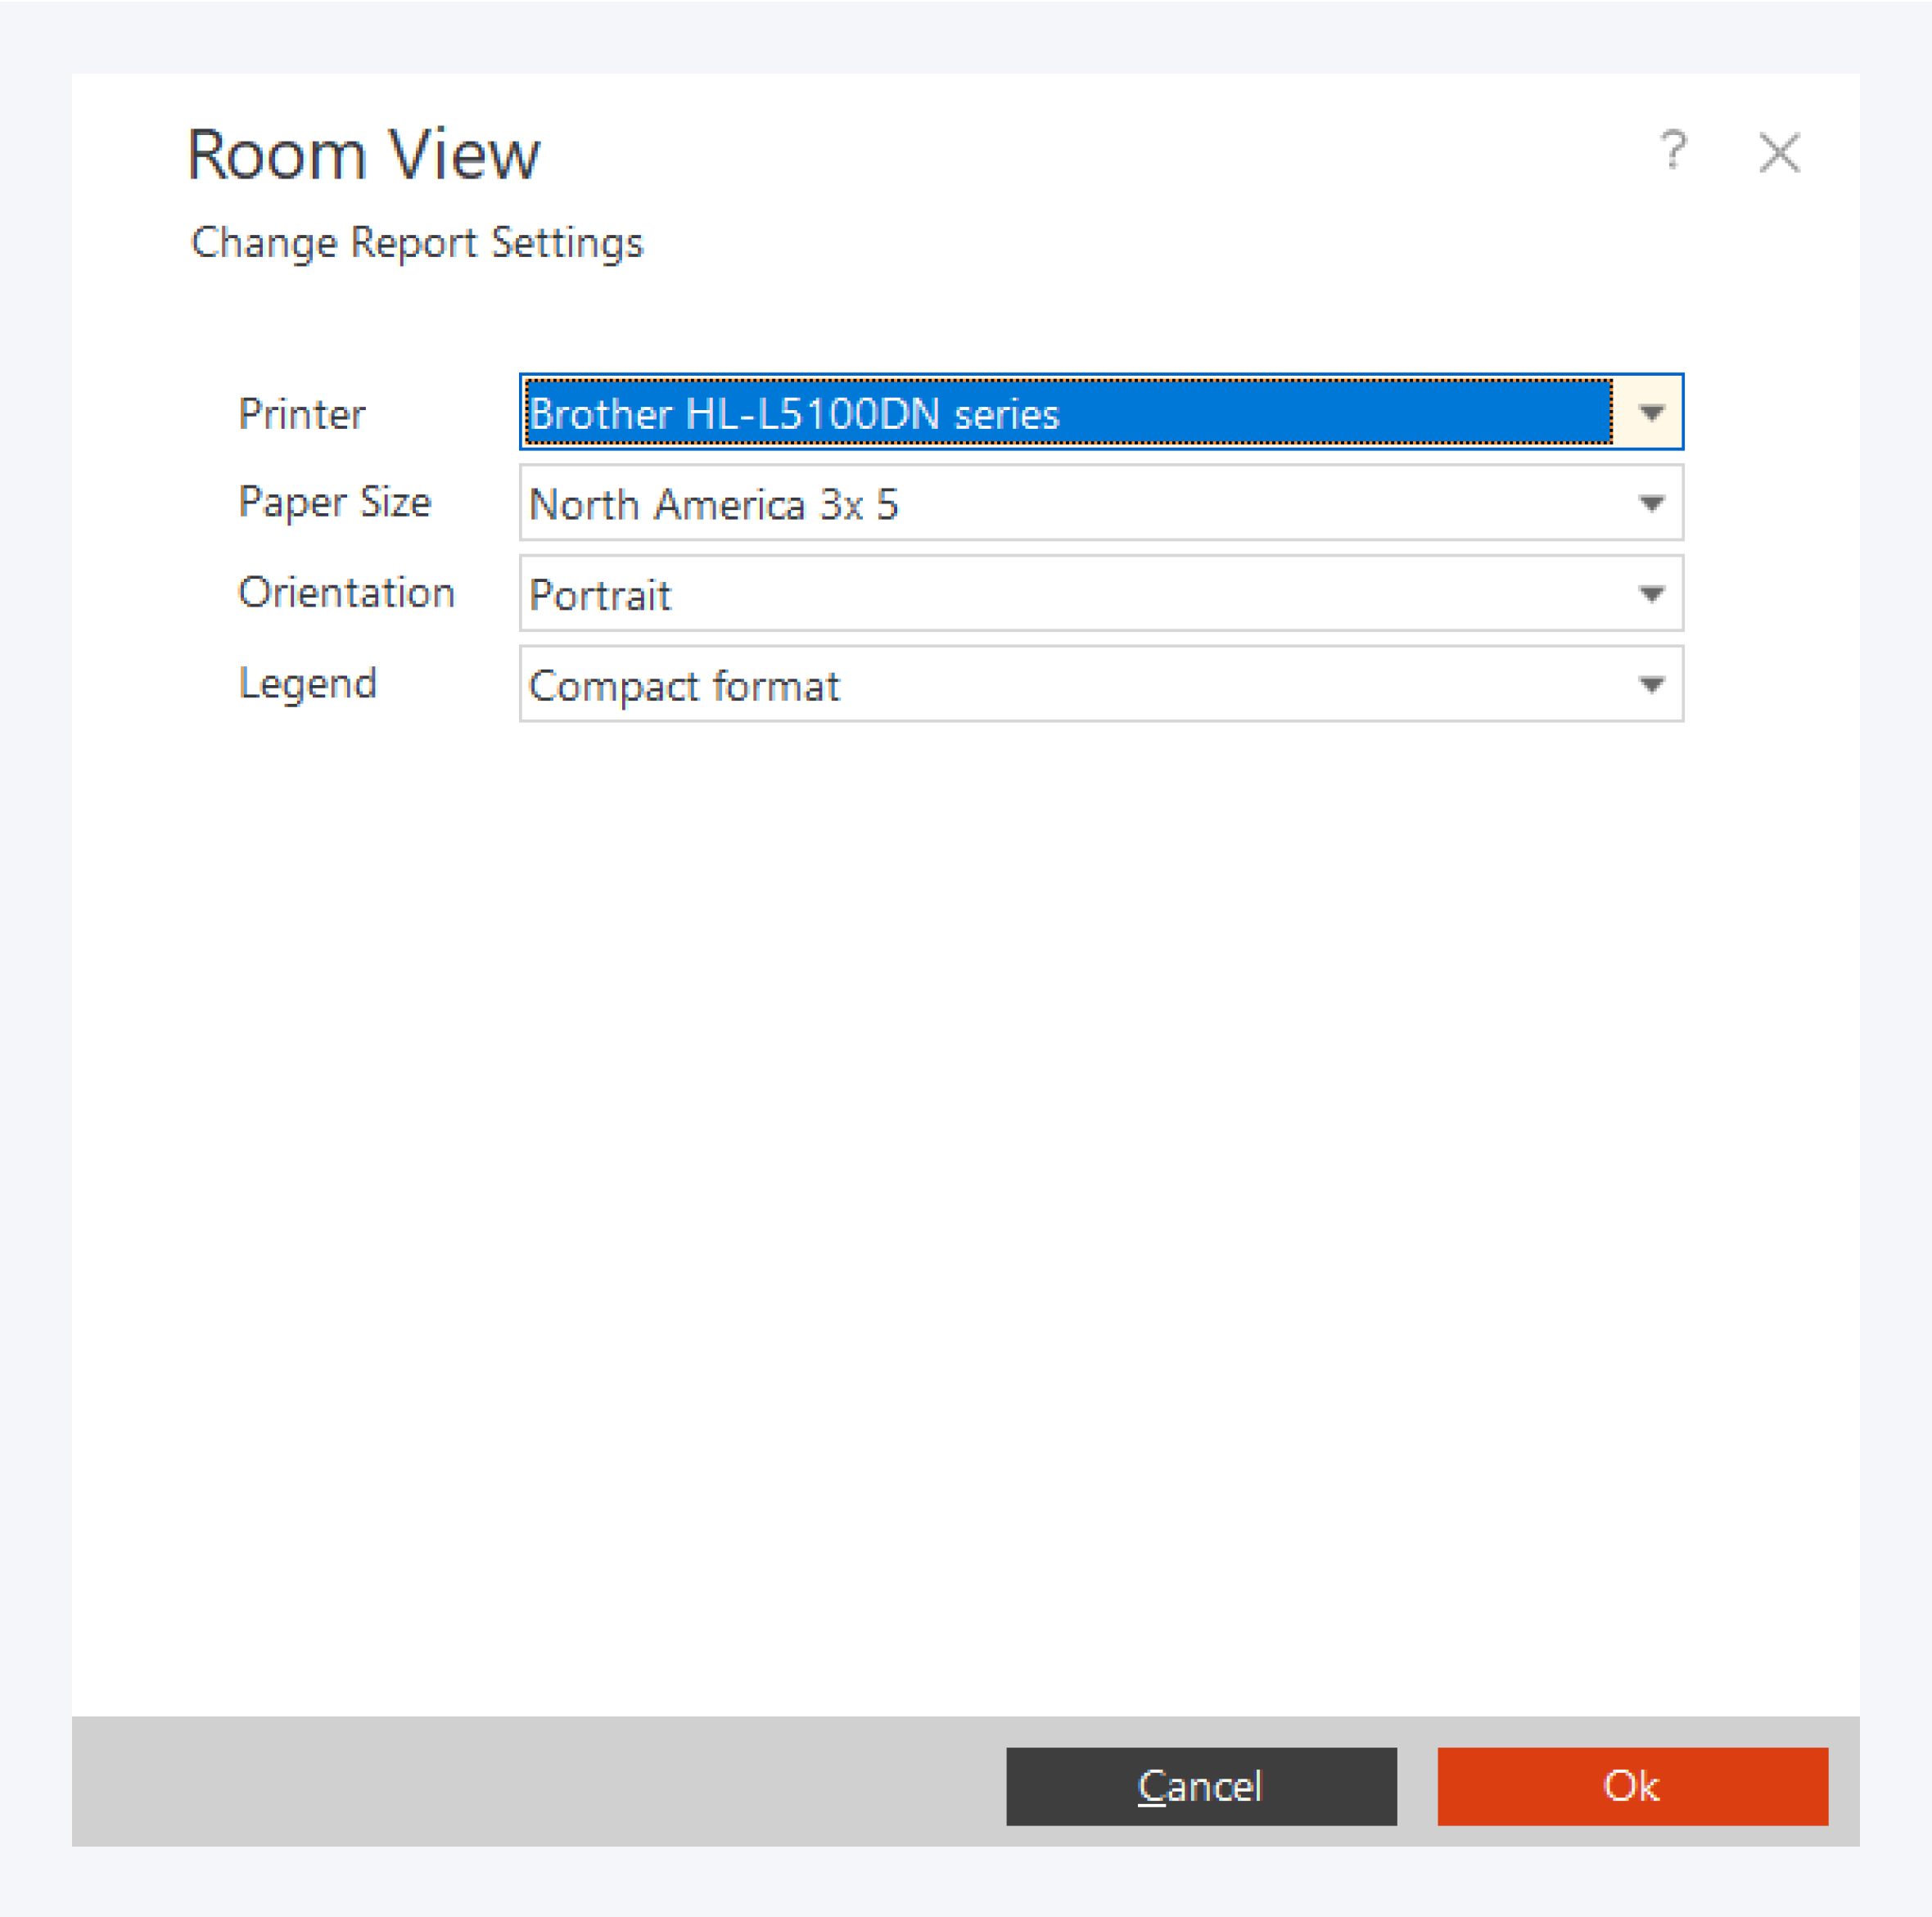This screenshot has width=1932, height=1917.
Task: Close the Room View dialog
Action: coord(1779,153)
